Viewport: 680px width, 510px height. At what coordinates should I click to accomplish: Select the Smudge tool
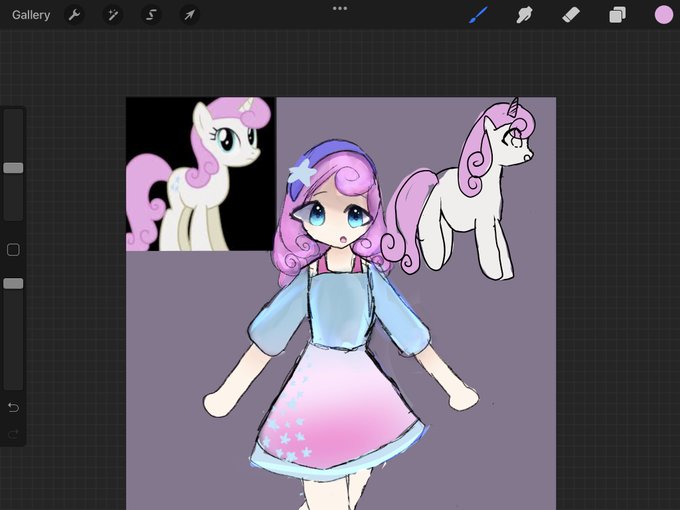(524, 15)
